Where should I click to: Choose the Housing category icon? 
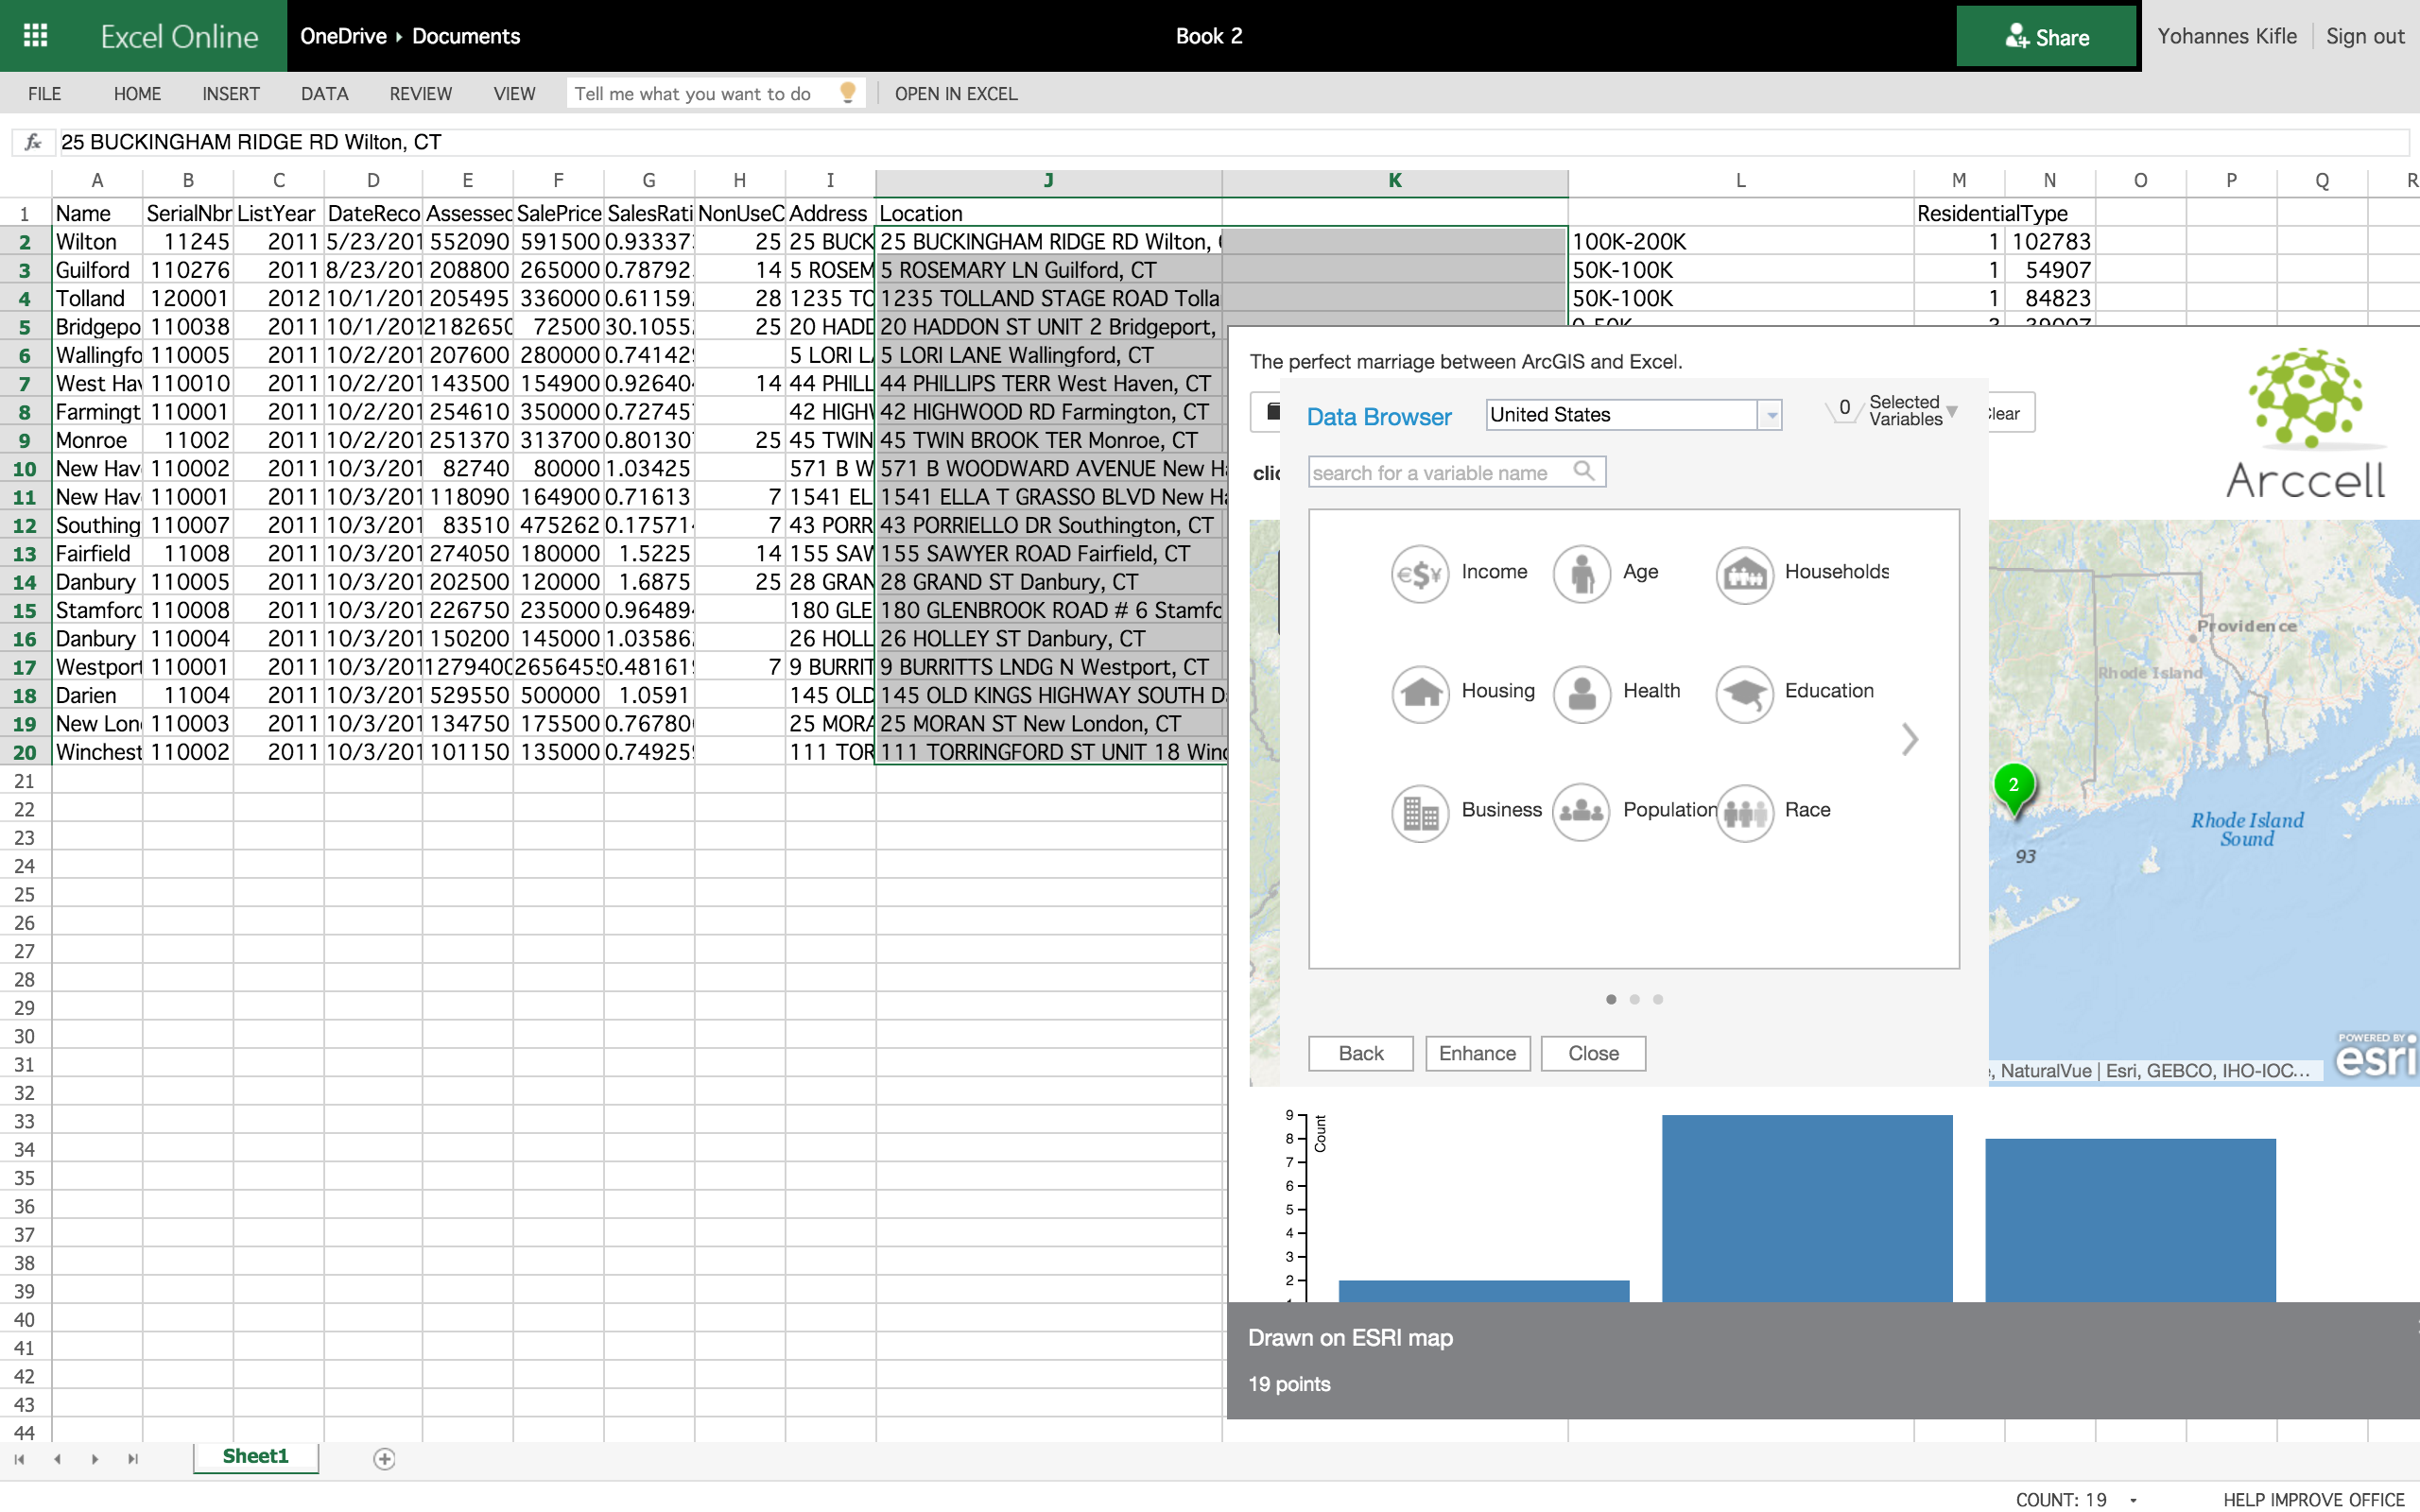click(1419, 693)
